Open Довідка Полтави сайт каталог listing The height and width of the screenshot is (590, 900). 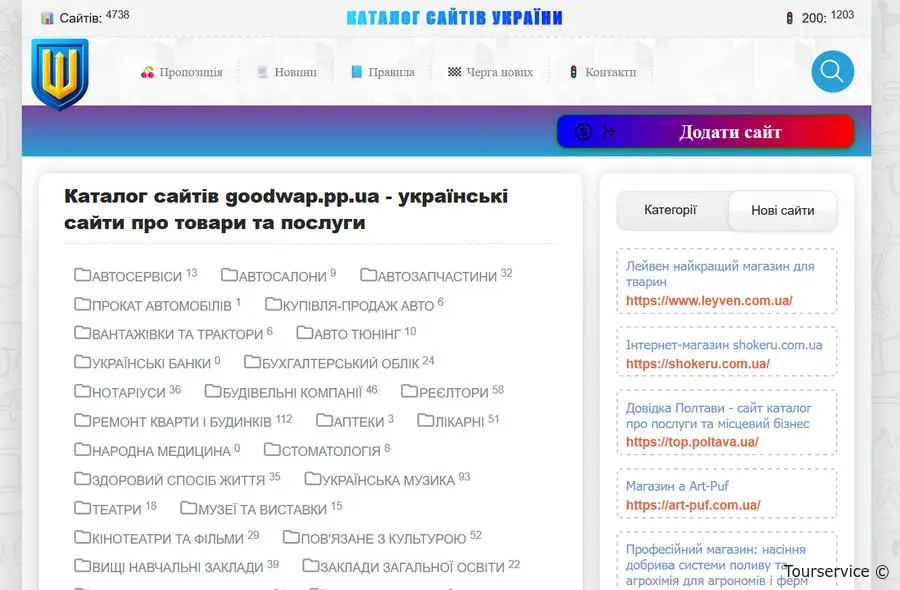(x=718, y=416)
